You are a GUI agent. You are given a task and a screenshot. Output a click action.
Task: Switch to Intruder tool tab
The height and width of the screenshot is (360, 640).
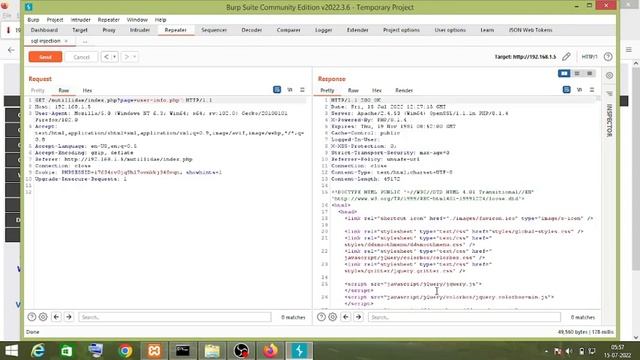click(x=140, y=30)
